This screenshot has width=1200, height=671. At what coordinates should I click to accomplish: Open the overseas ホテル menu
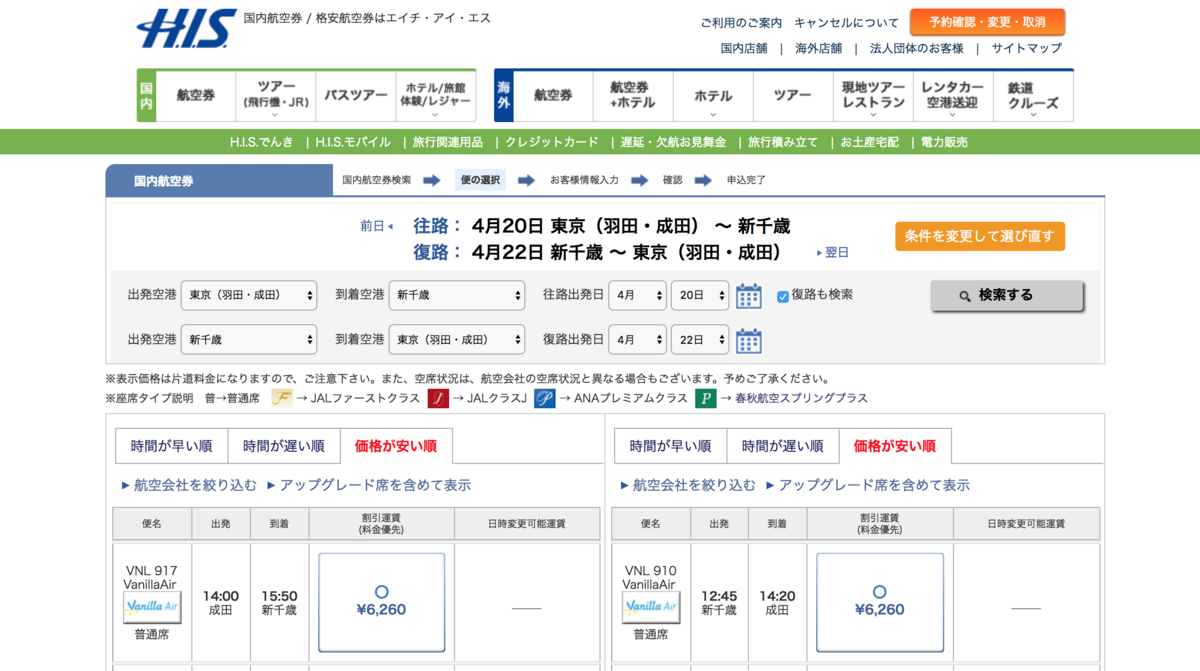(x=713, y=96)
